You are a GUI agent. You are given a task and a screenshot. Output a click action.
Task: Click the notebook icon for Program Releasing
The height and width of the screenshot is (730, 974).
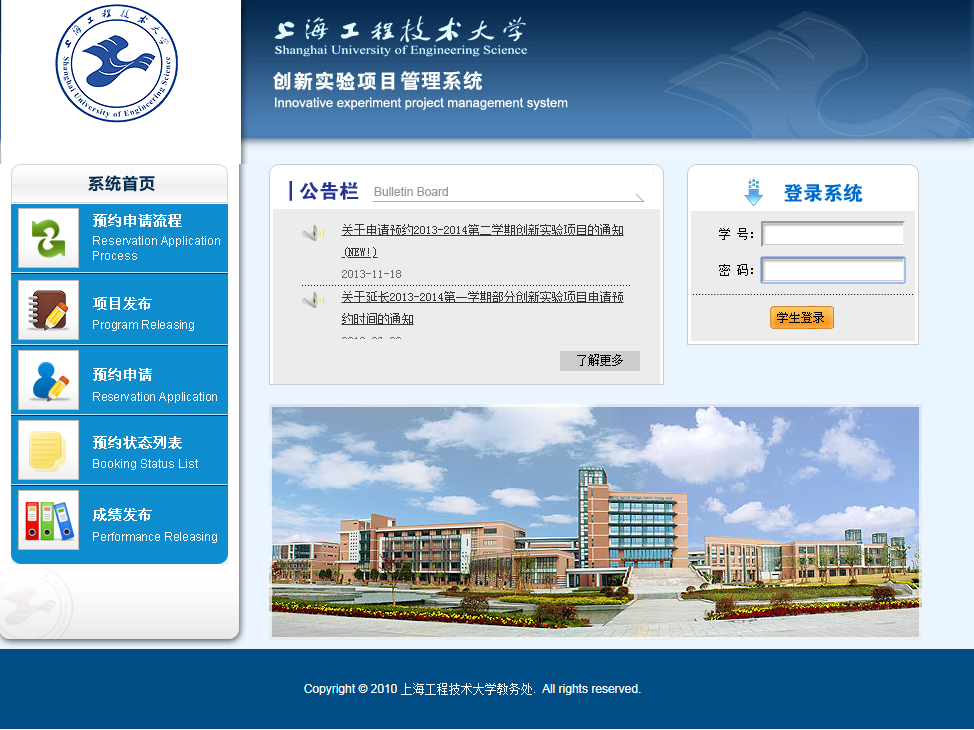[x=48, y=310]
